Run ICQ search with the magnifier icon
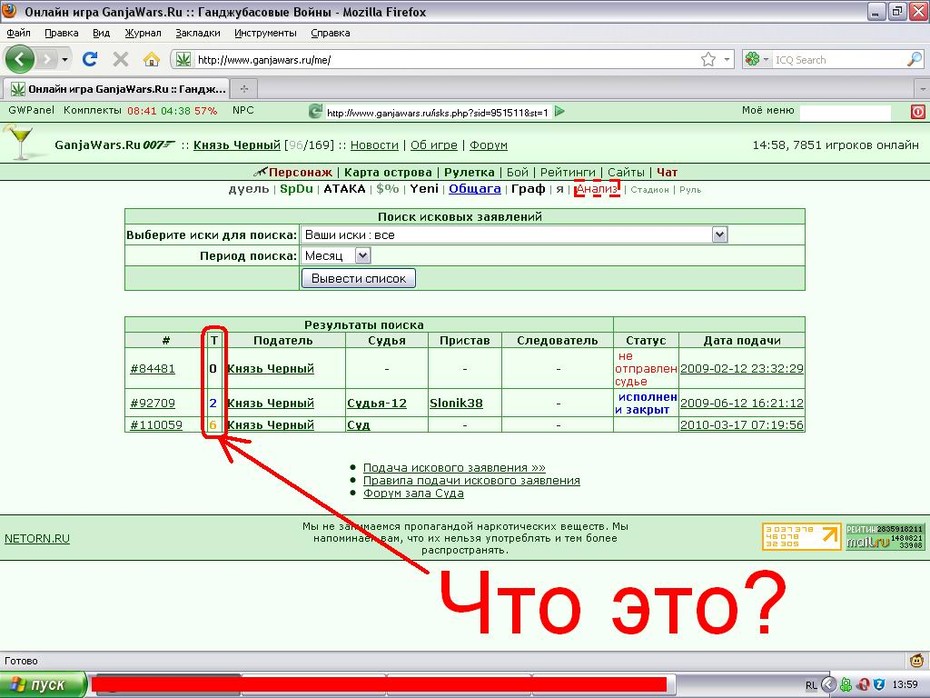930x698 pixels. (x=915, y=59)
